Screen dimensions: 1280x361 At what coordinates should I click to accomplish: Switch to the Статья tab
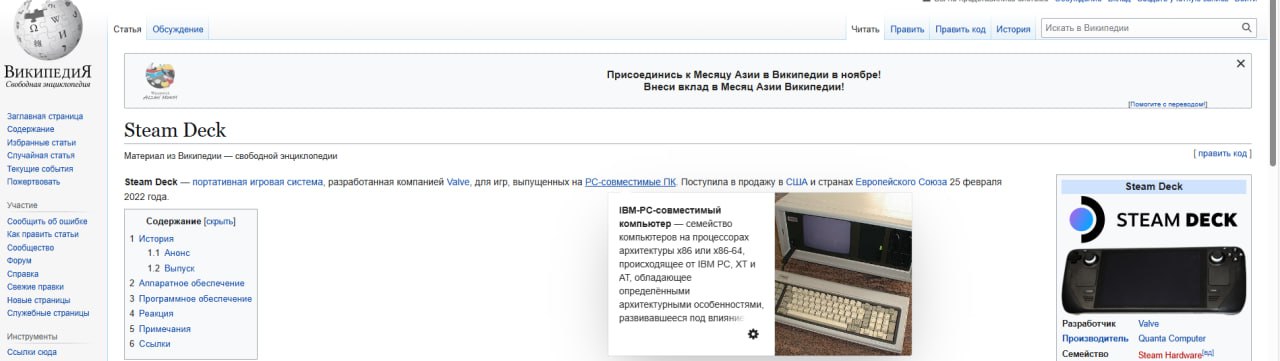127,29
